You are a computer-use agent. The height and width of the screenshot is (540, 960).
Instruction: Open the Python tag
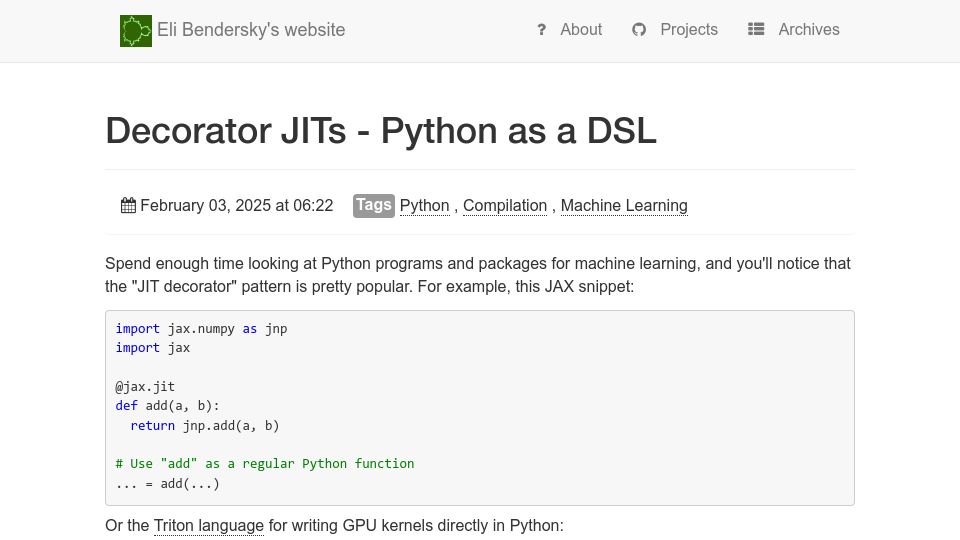click(424, 206)
